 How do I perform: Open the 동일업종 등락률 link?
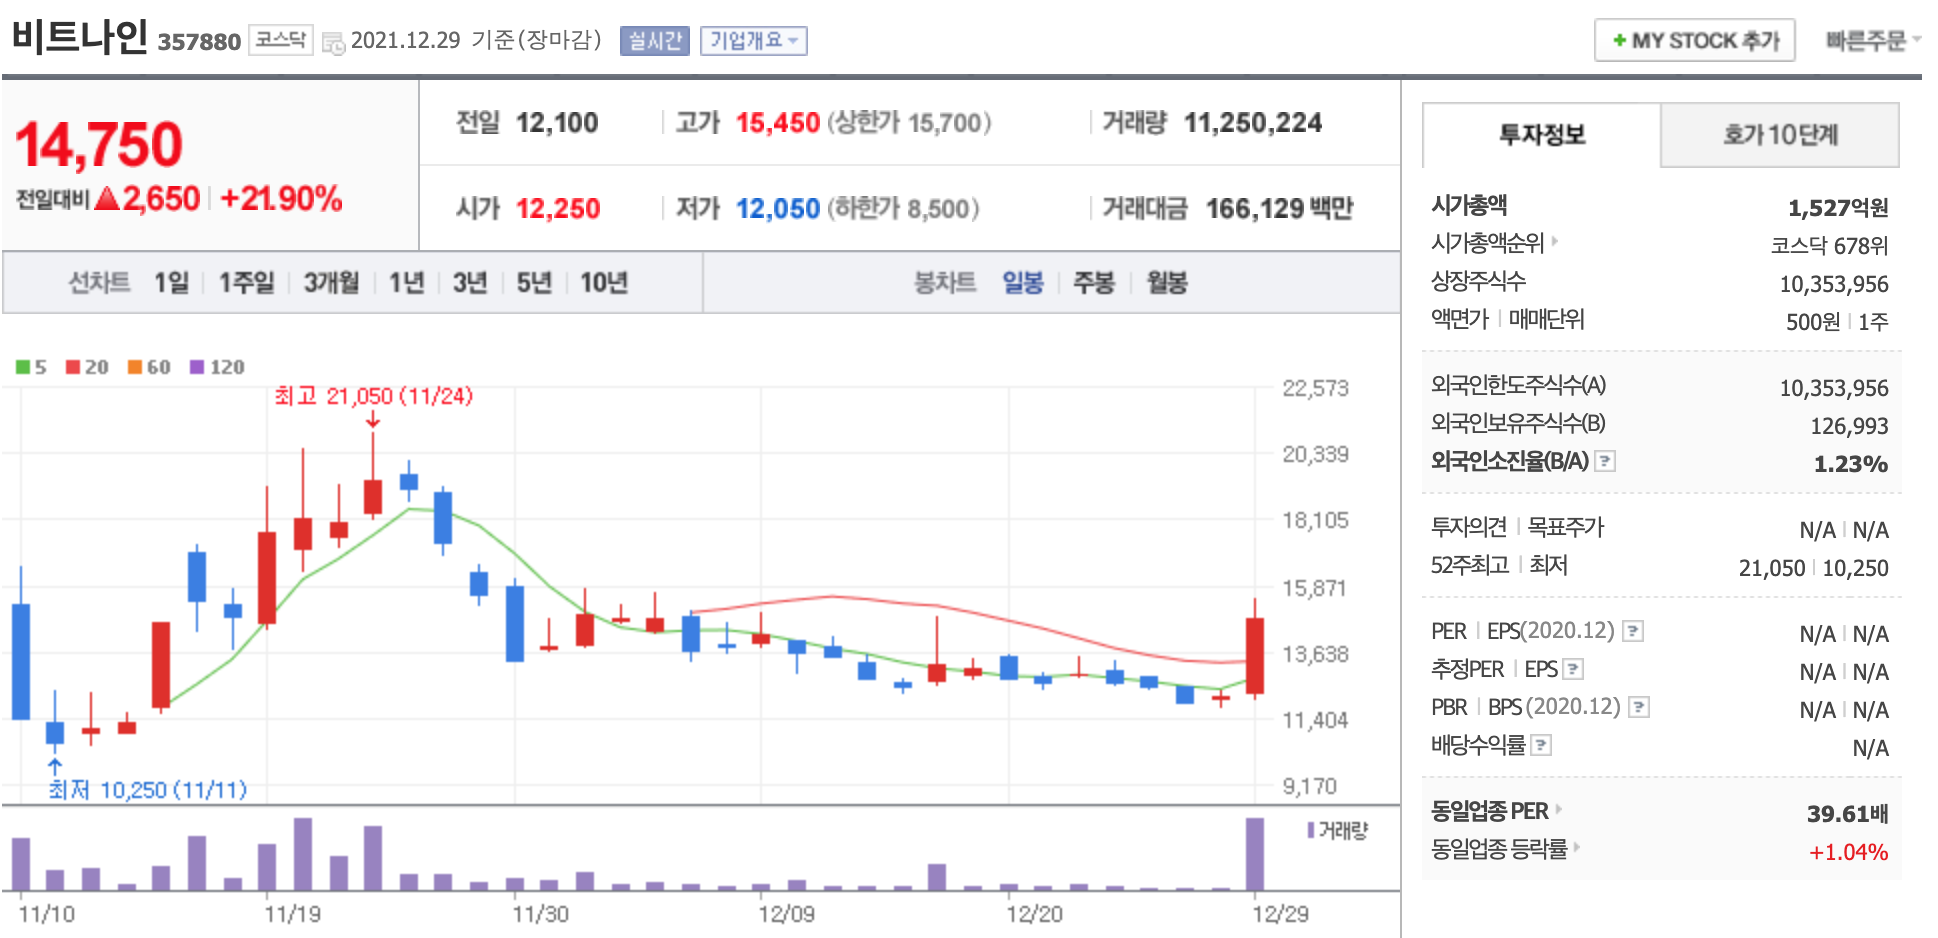tap(1499, 849)
